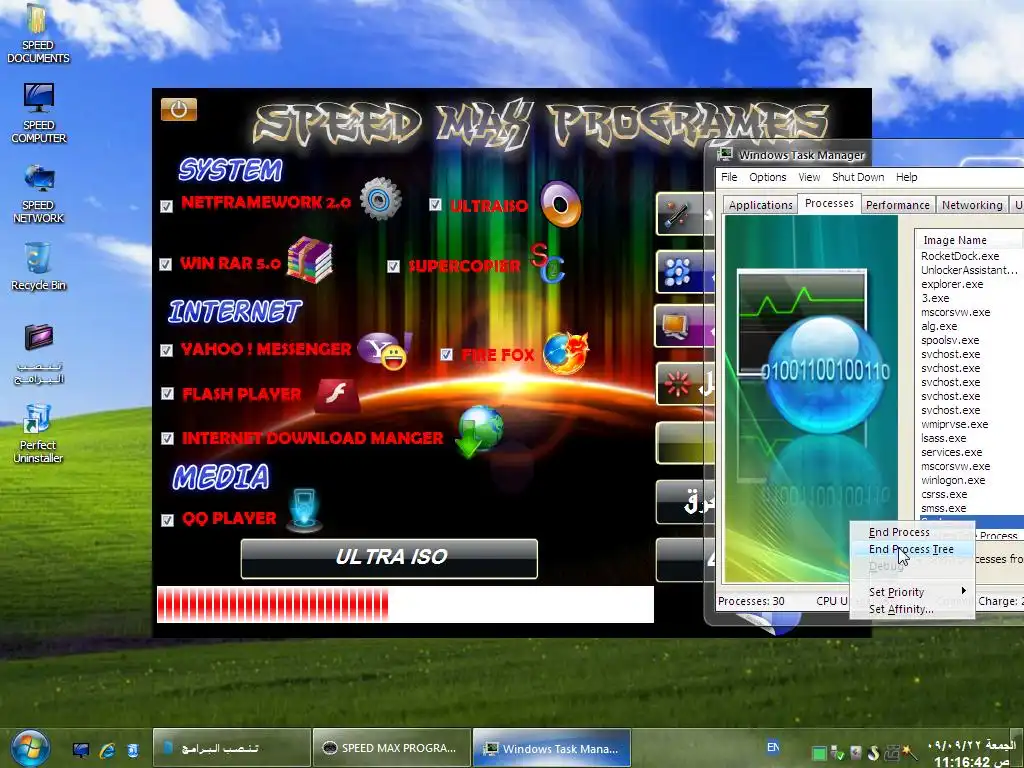Select the Recycle Bin desktop icon
1024x768 pixels.
click(39, 266)
